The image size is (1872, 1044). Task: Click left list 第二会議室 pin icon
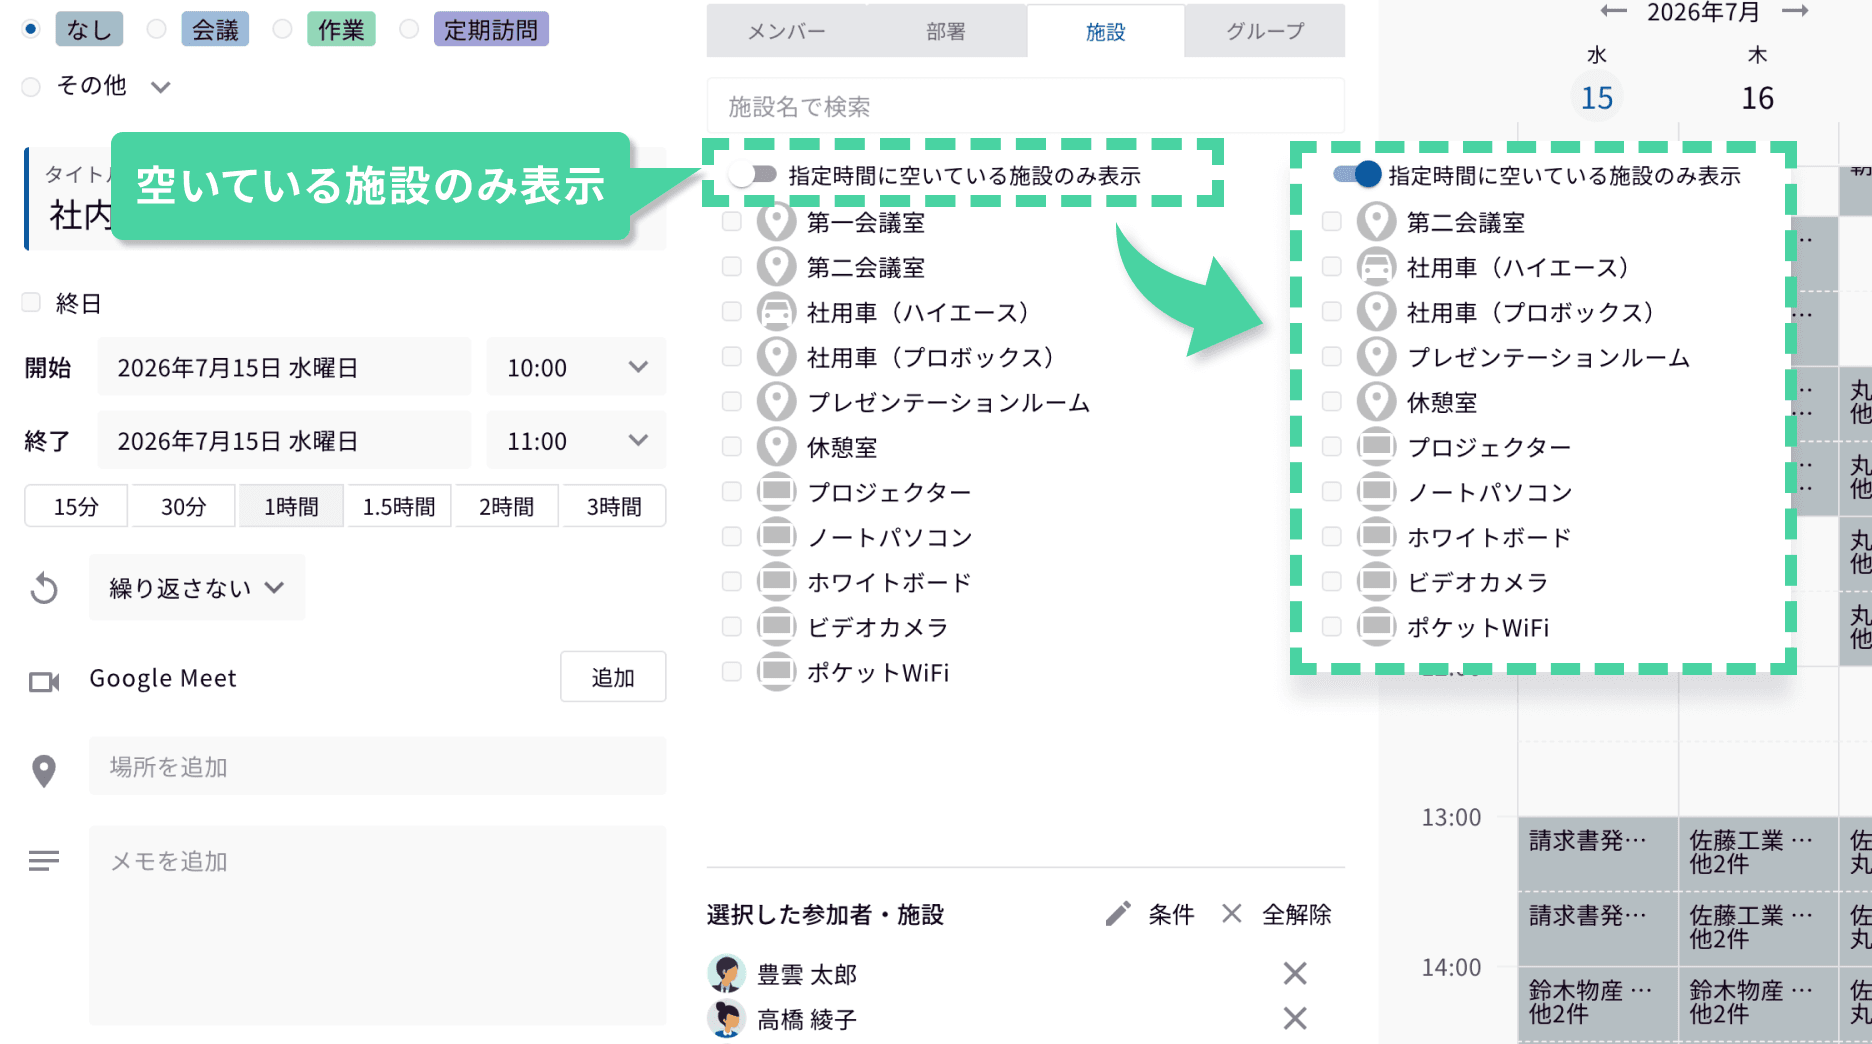click(x=776, y=267)
